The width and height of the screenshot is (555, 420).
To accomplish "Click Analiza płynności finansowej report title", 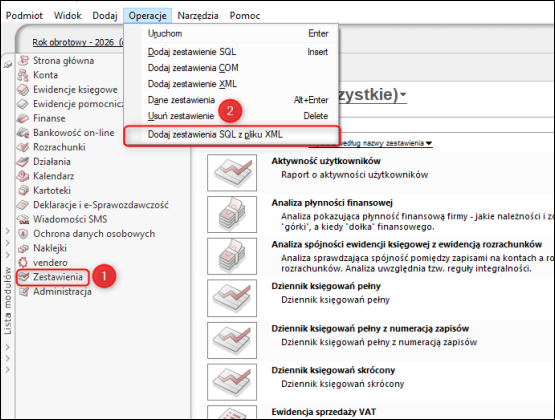I will coord(332,203).
